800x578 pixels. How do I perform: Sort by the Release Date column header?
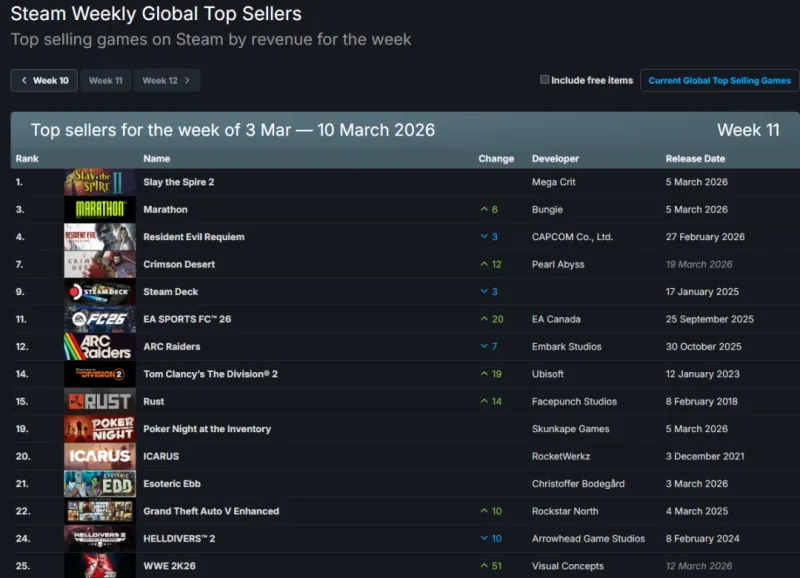click(x=695, y=158)
